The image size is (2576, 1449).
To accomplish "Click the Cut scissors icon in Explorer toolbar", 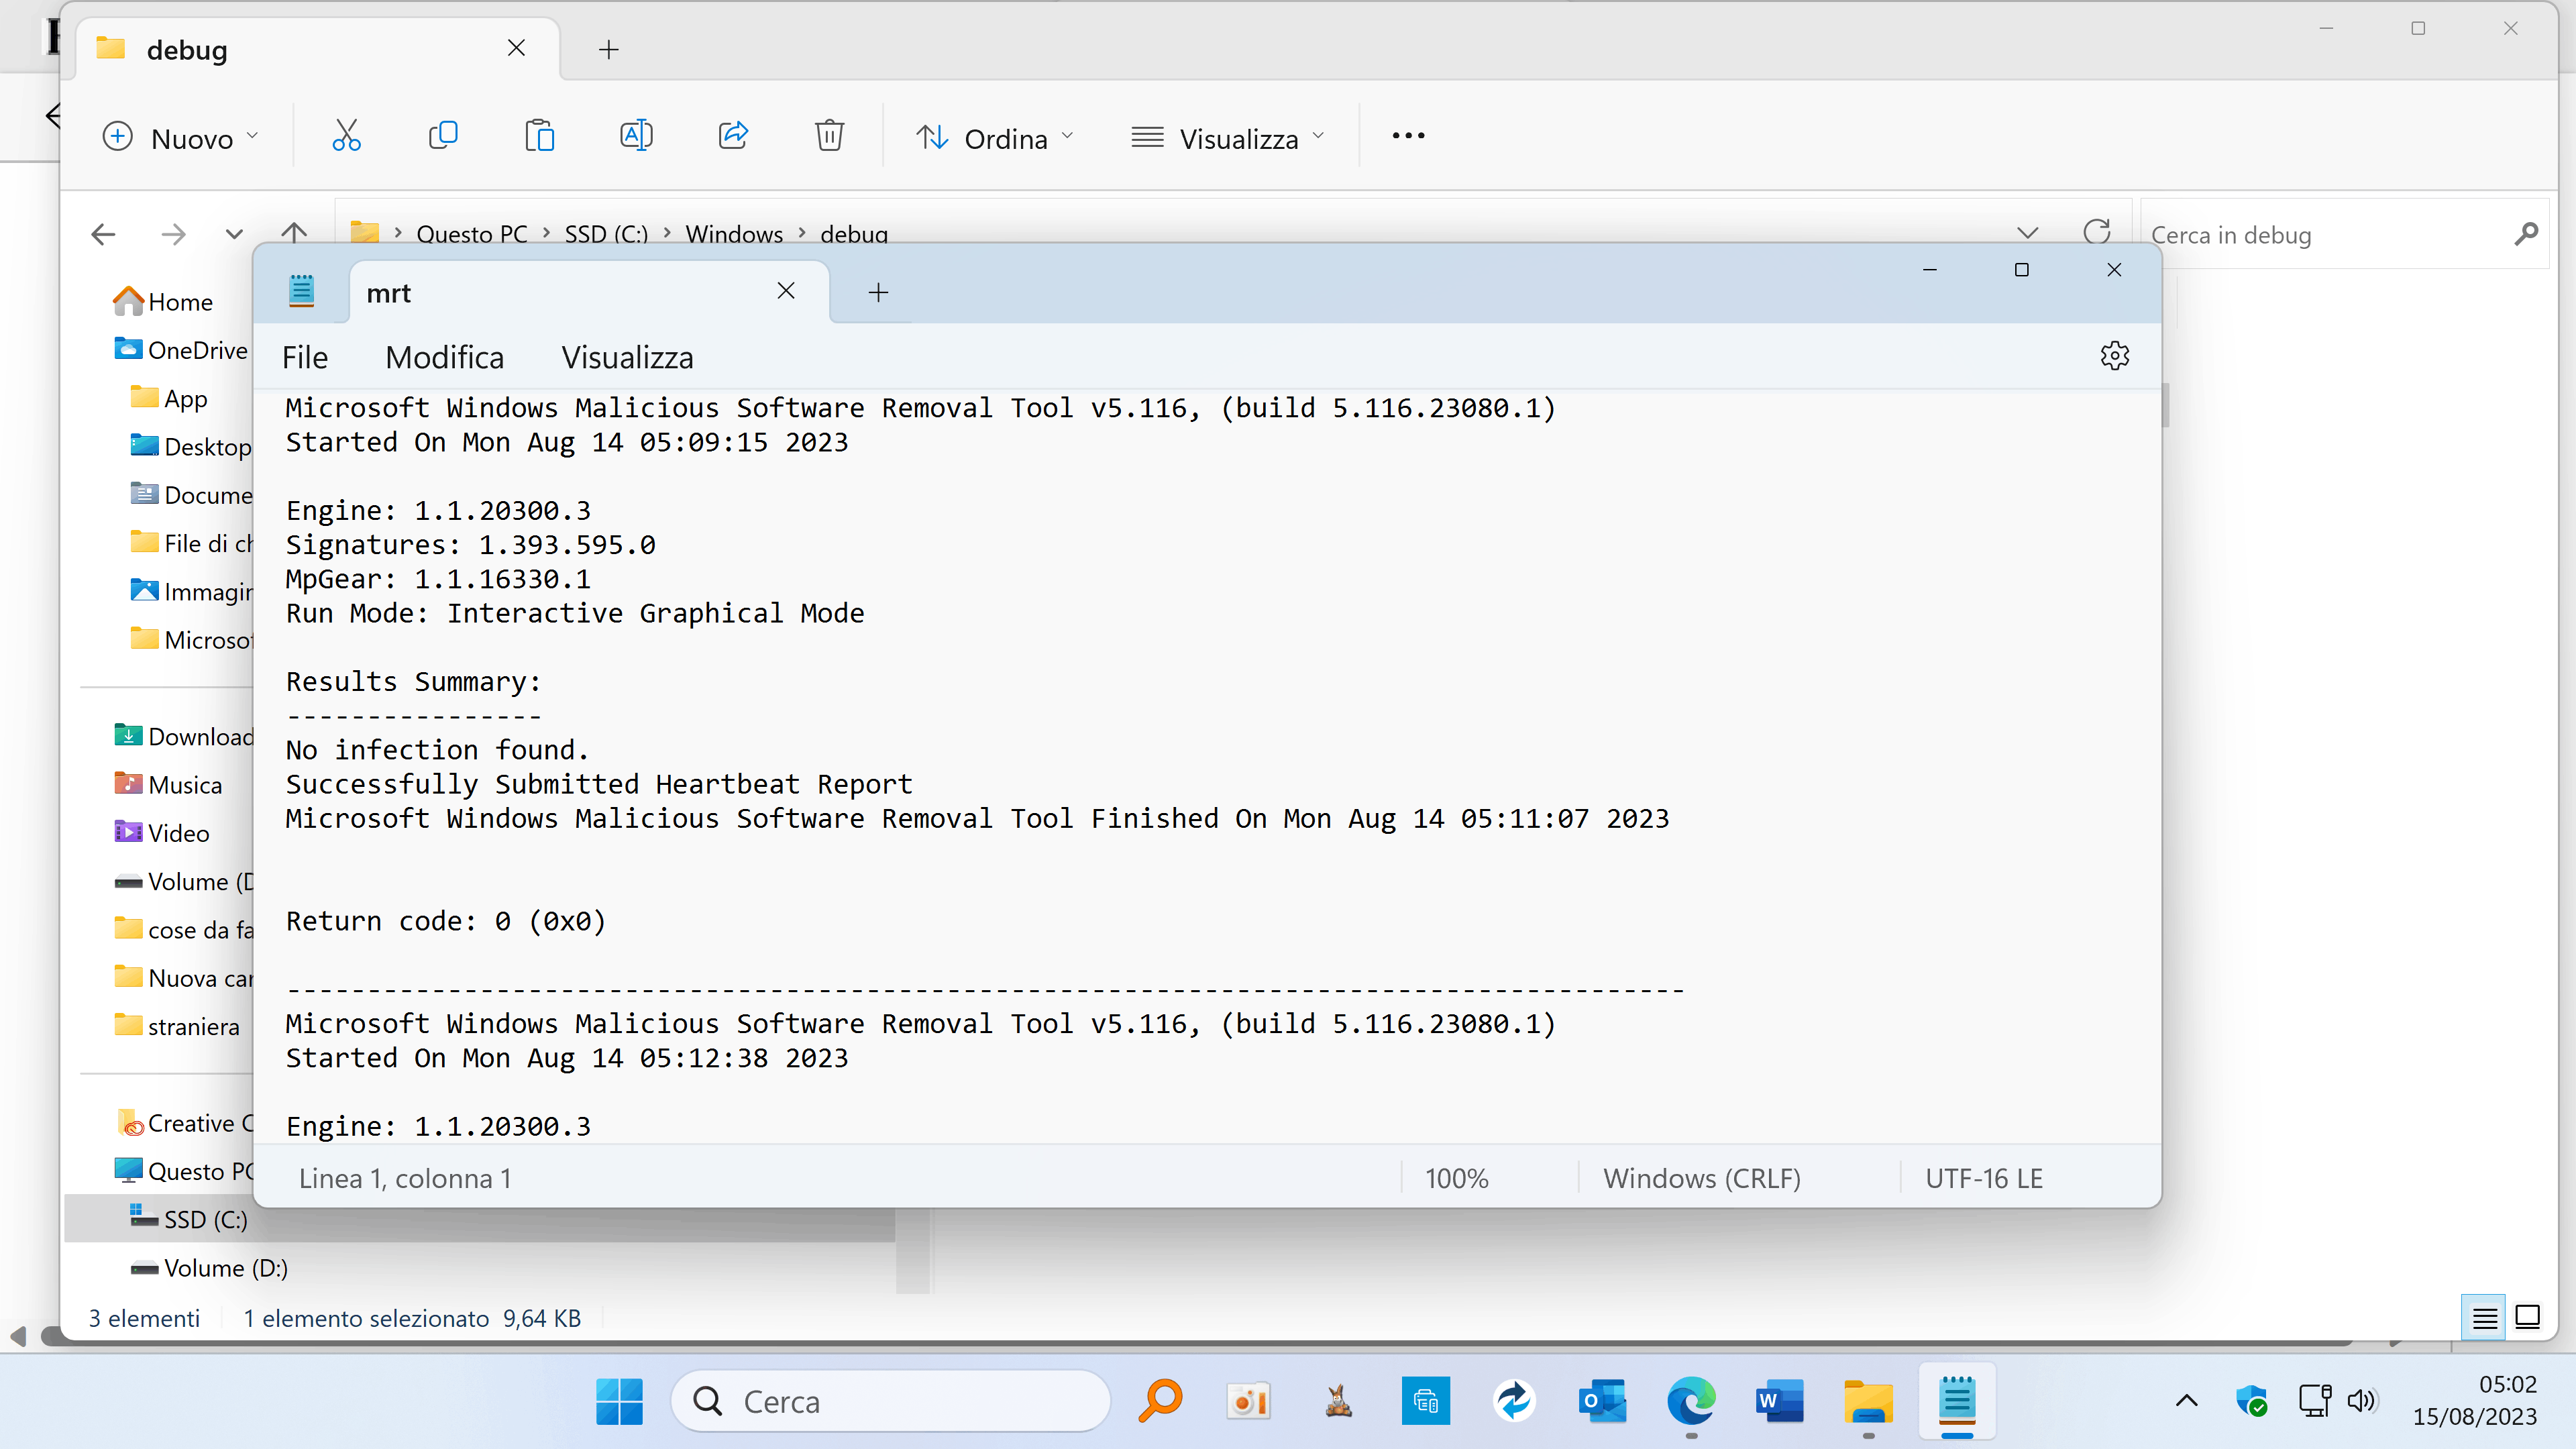I will pos(346,136).
